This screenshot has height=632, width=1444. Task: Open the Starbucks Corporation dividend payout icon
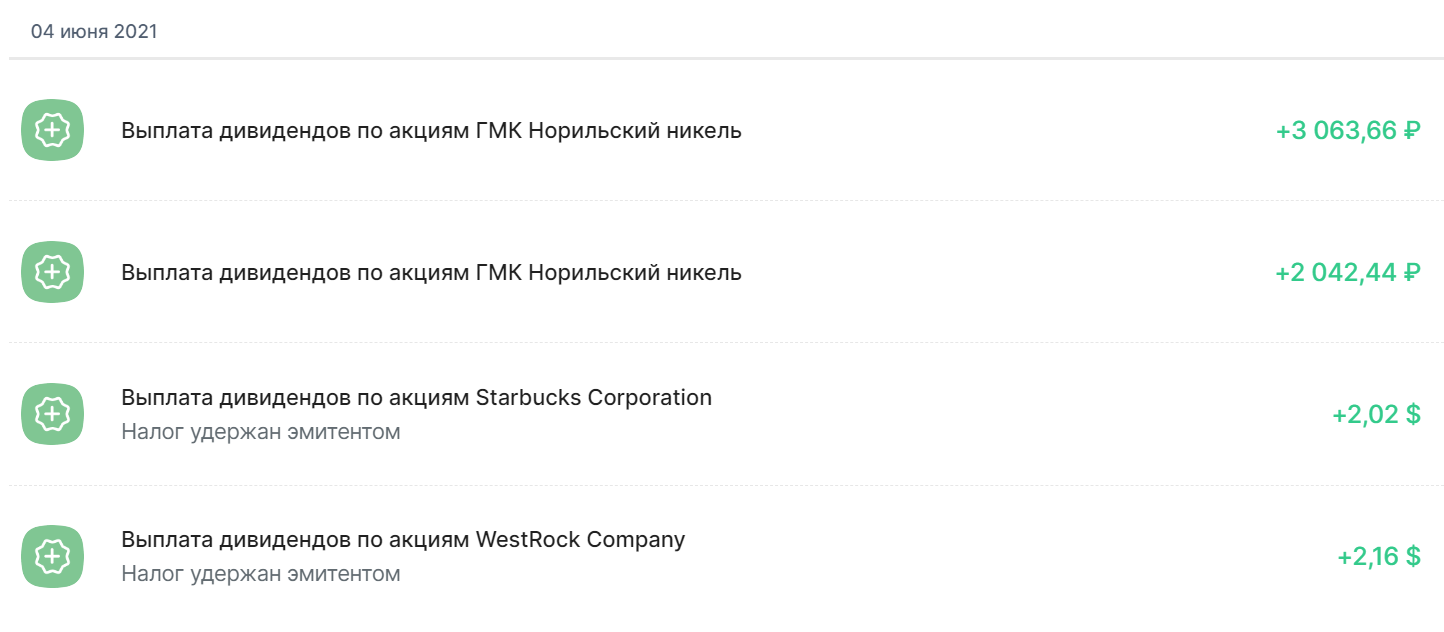point(52,414)
